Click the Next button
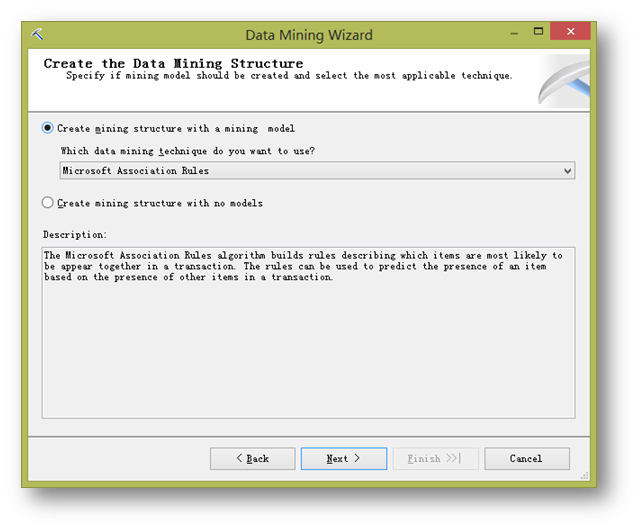 click(x=344, y=459)
